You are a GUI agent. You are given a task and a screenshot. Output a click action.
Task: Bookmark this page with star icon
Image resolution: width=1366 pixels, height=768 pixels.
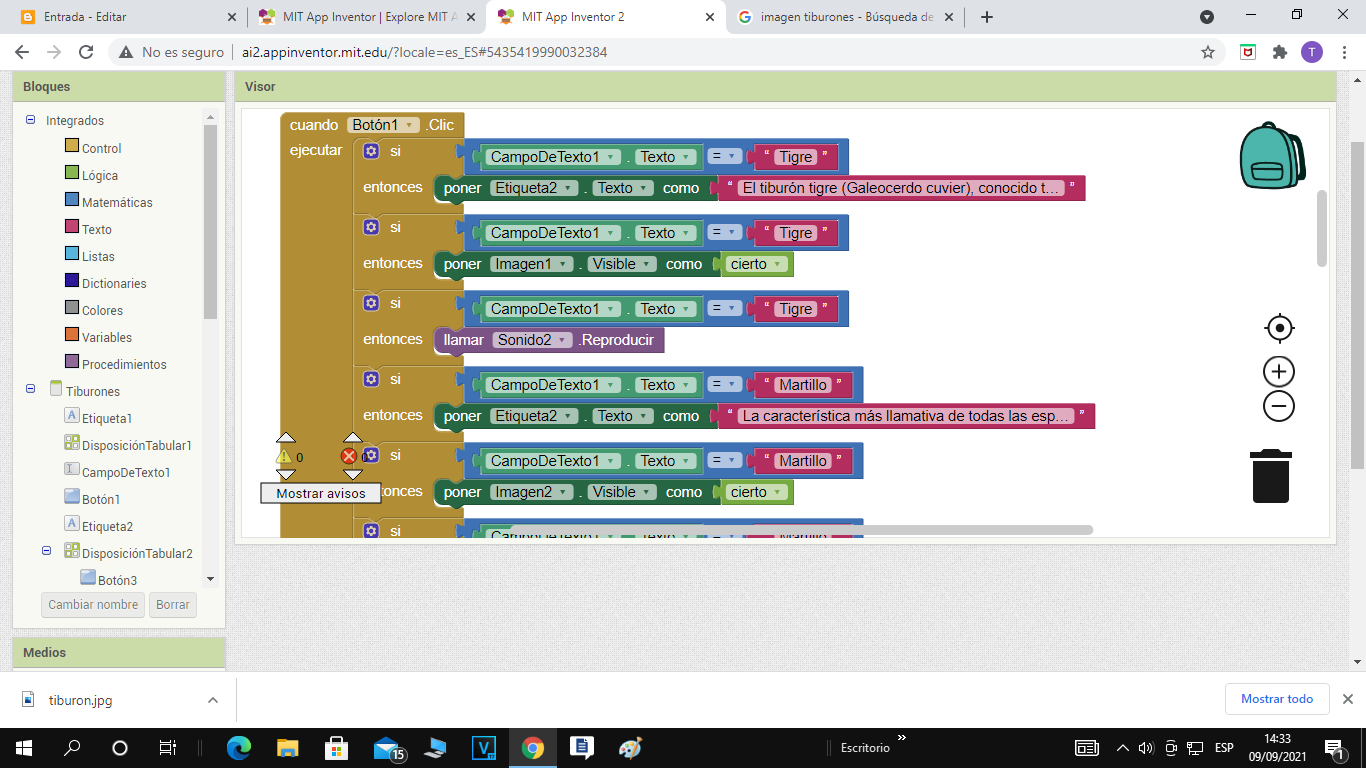tap(1208, 52)
